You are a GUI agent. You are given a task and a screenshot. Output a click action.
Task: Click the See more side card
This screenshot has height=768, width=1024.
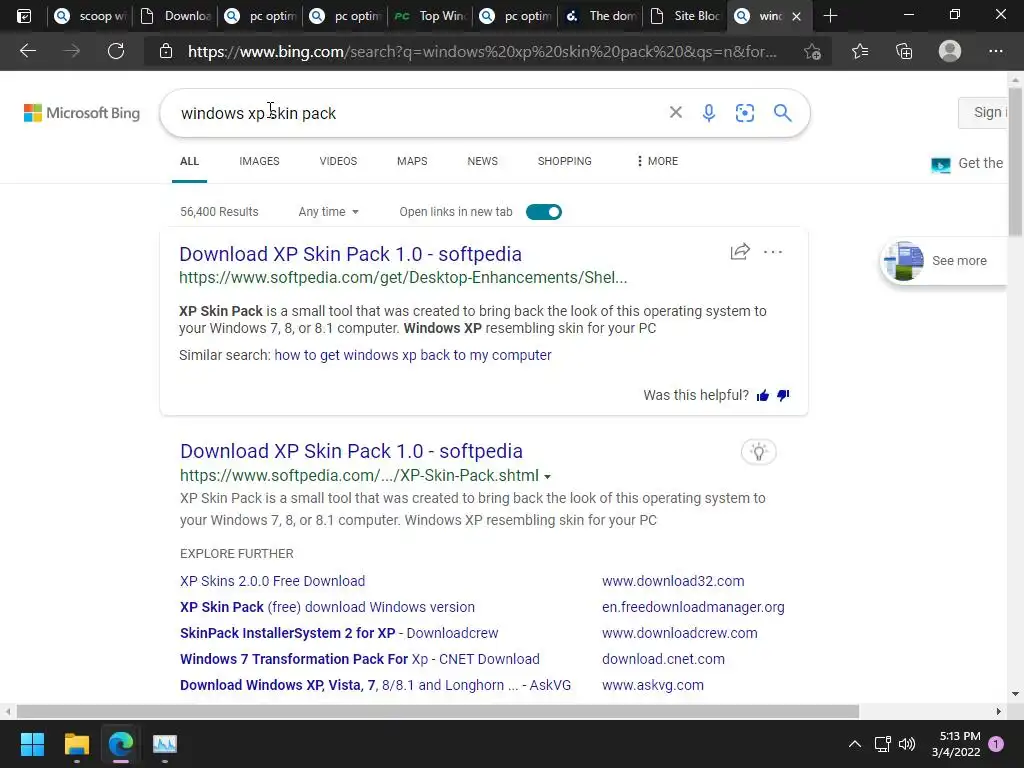click(x=944, y=261)
